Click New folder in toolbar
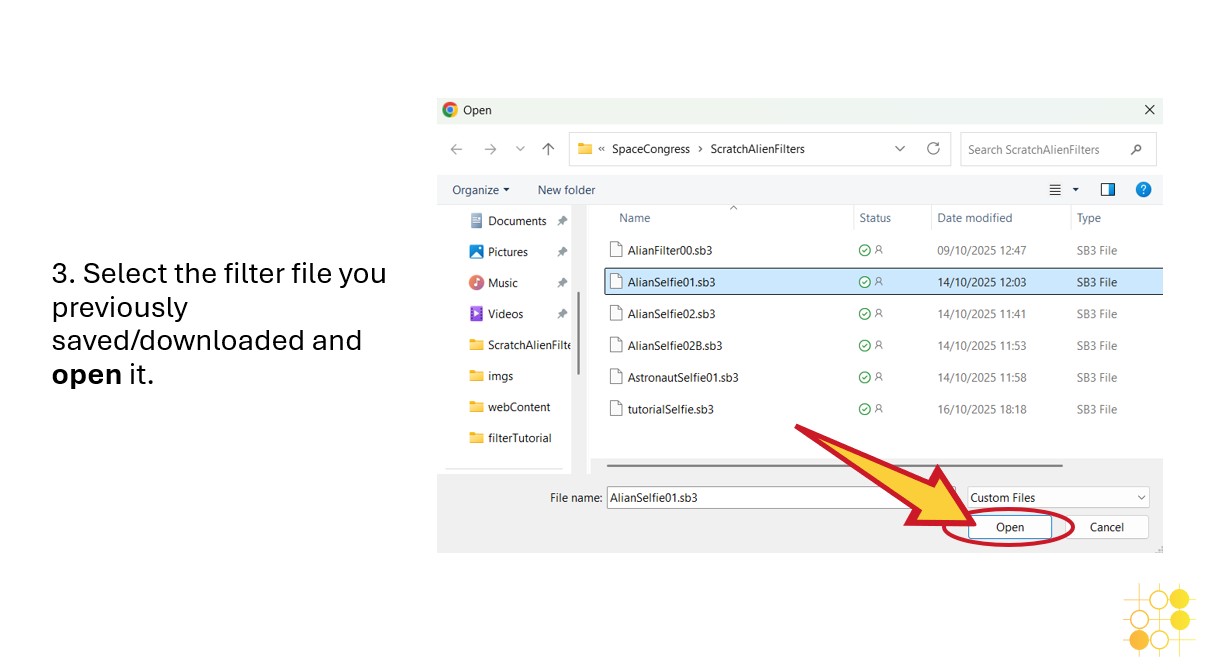Screen dimensions: 1212x671 pos(566,190)
